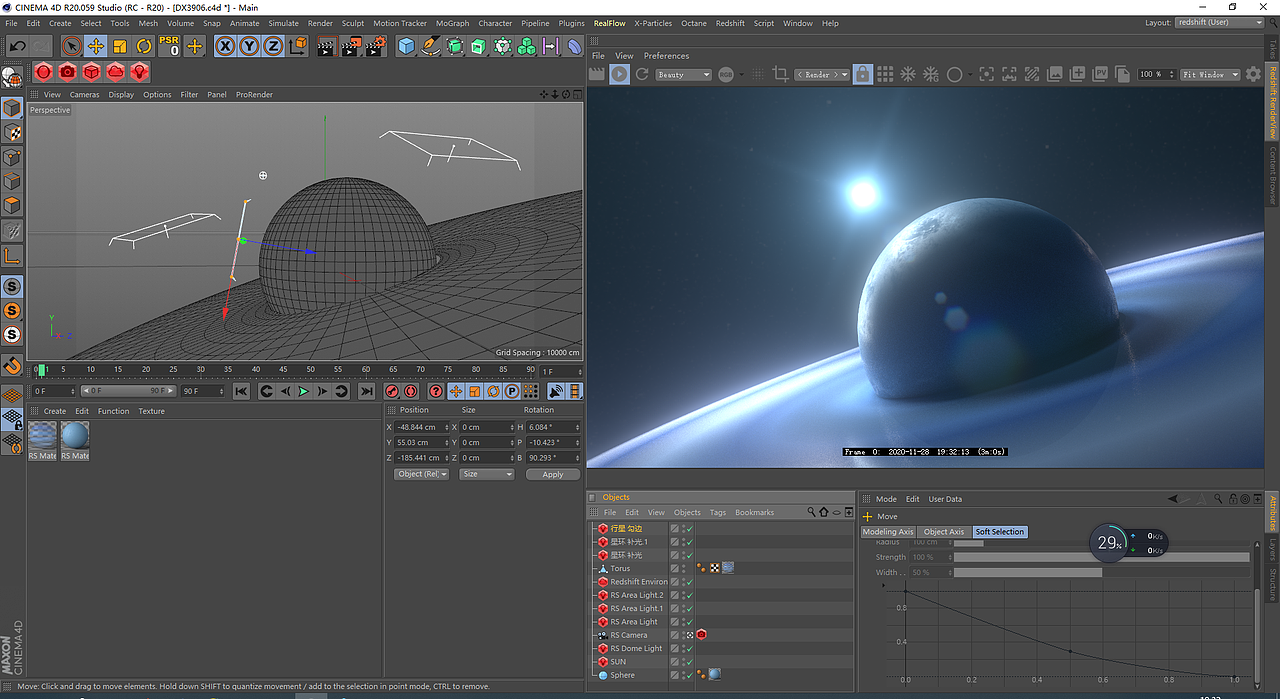Click the coordinate system cube icon
Screen dimensions: 1280x699
(297, 46)
